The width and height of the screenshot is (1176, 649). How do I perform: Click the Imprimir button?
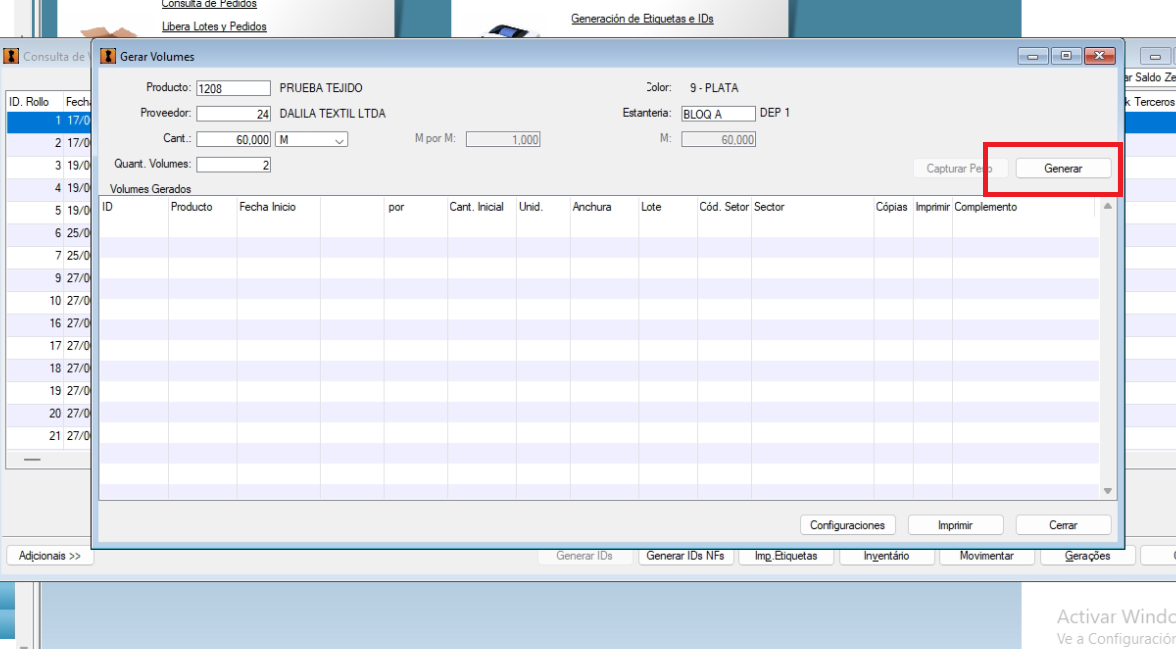point(955,525)
